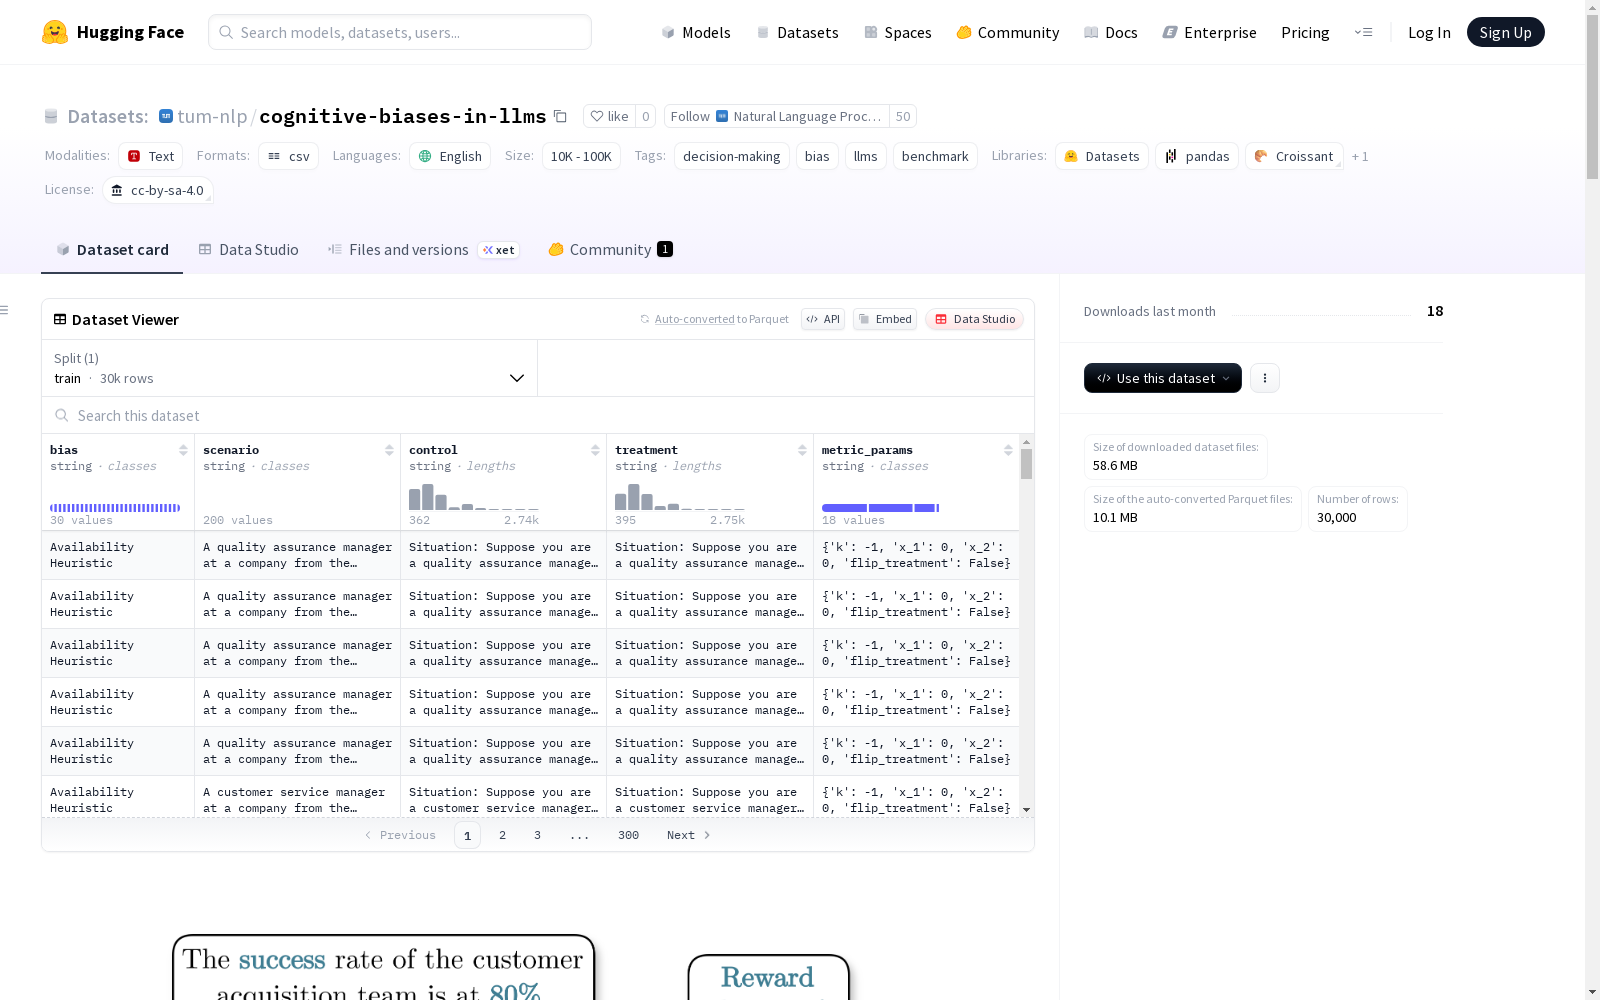Click the bias column class distribution bar
The height and width of the screenshot is (1000, 1600).
[115, 508]
